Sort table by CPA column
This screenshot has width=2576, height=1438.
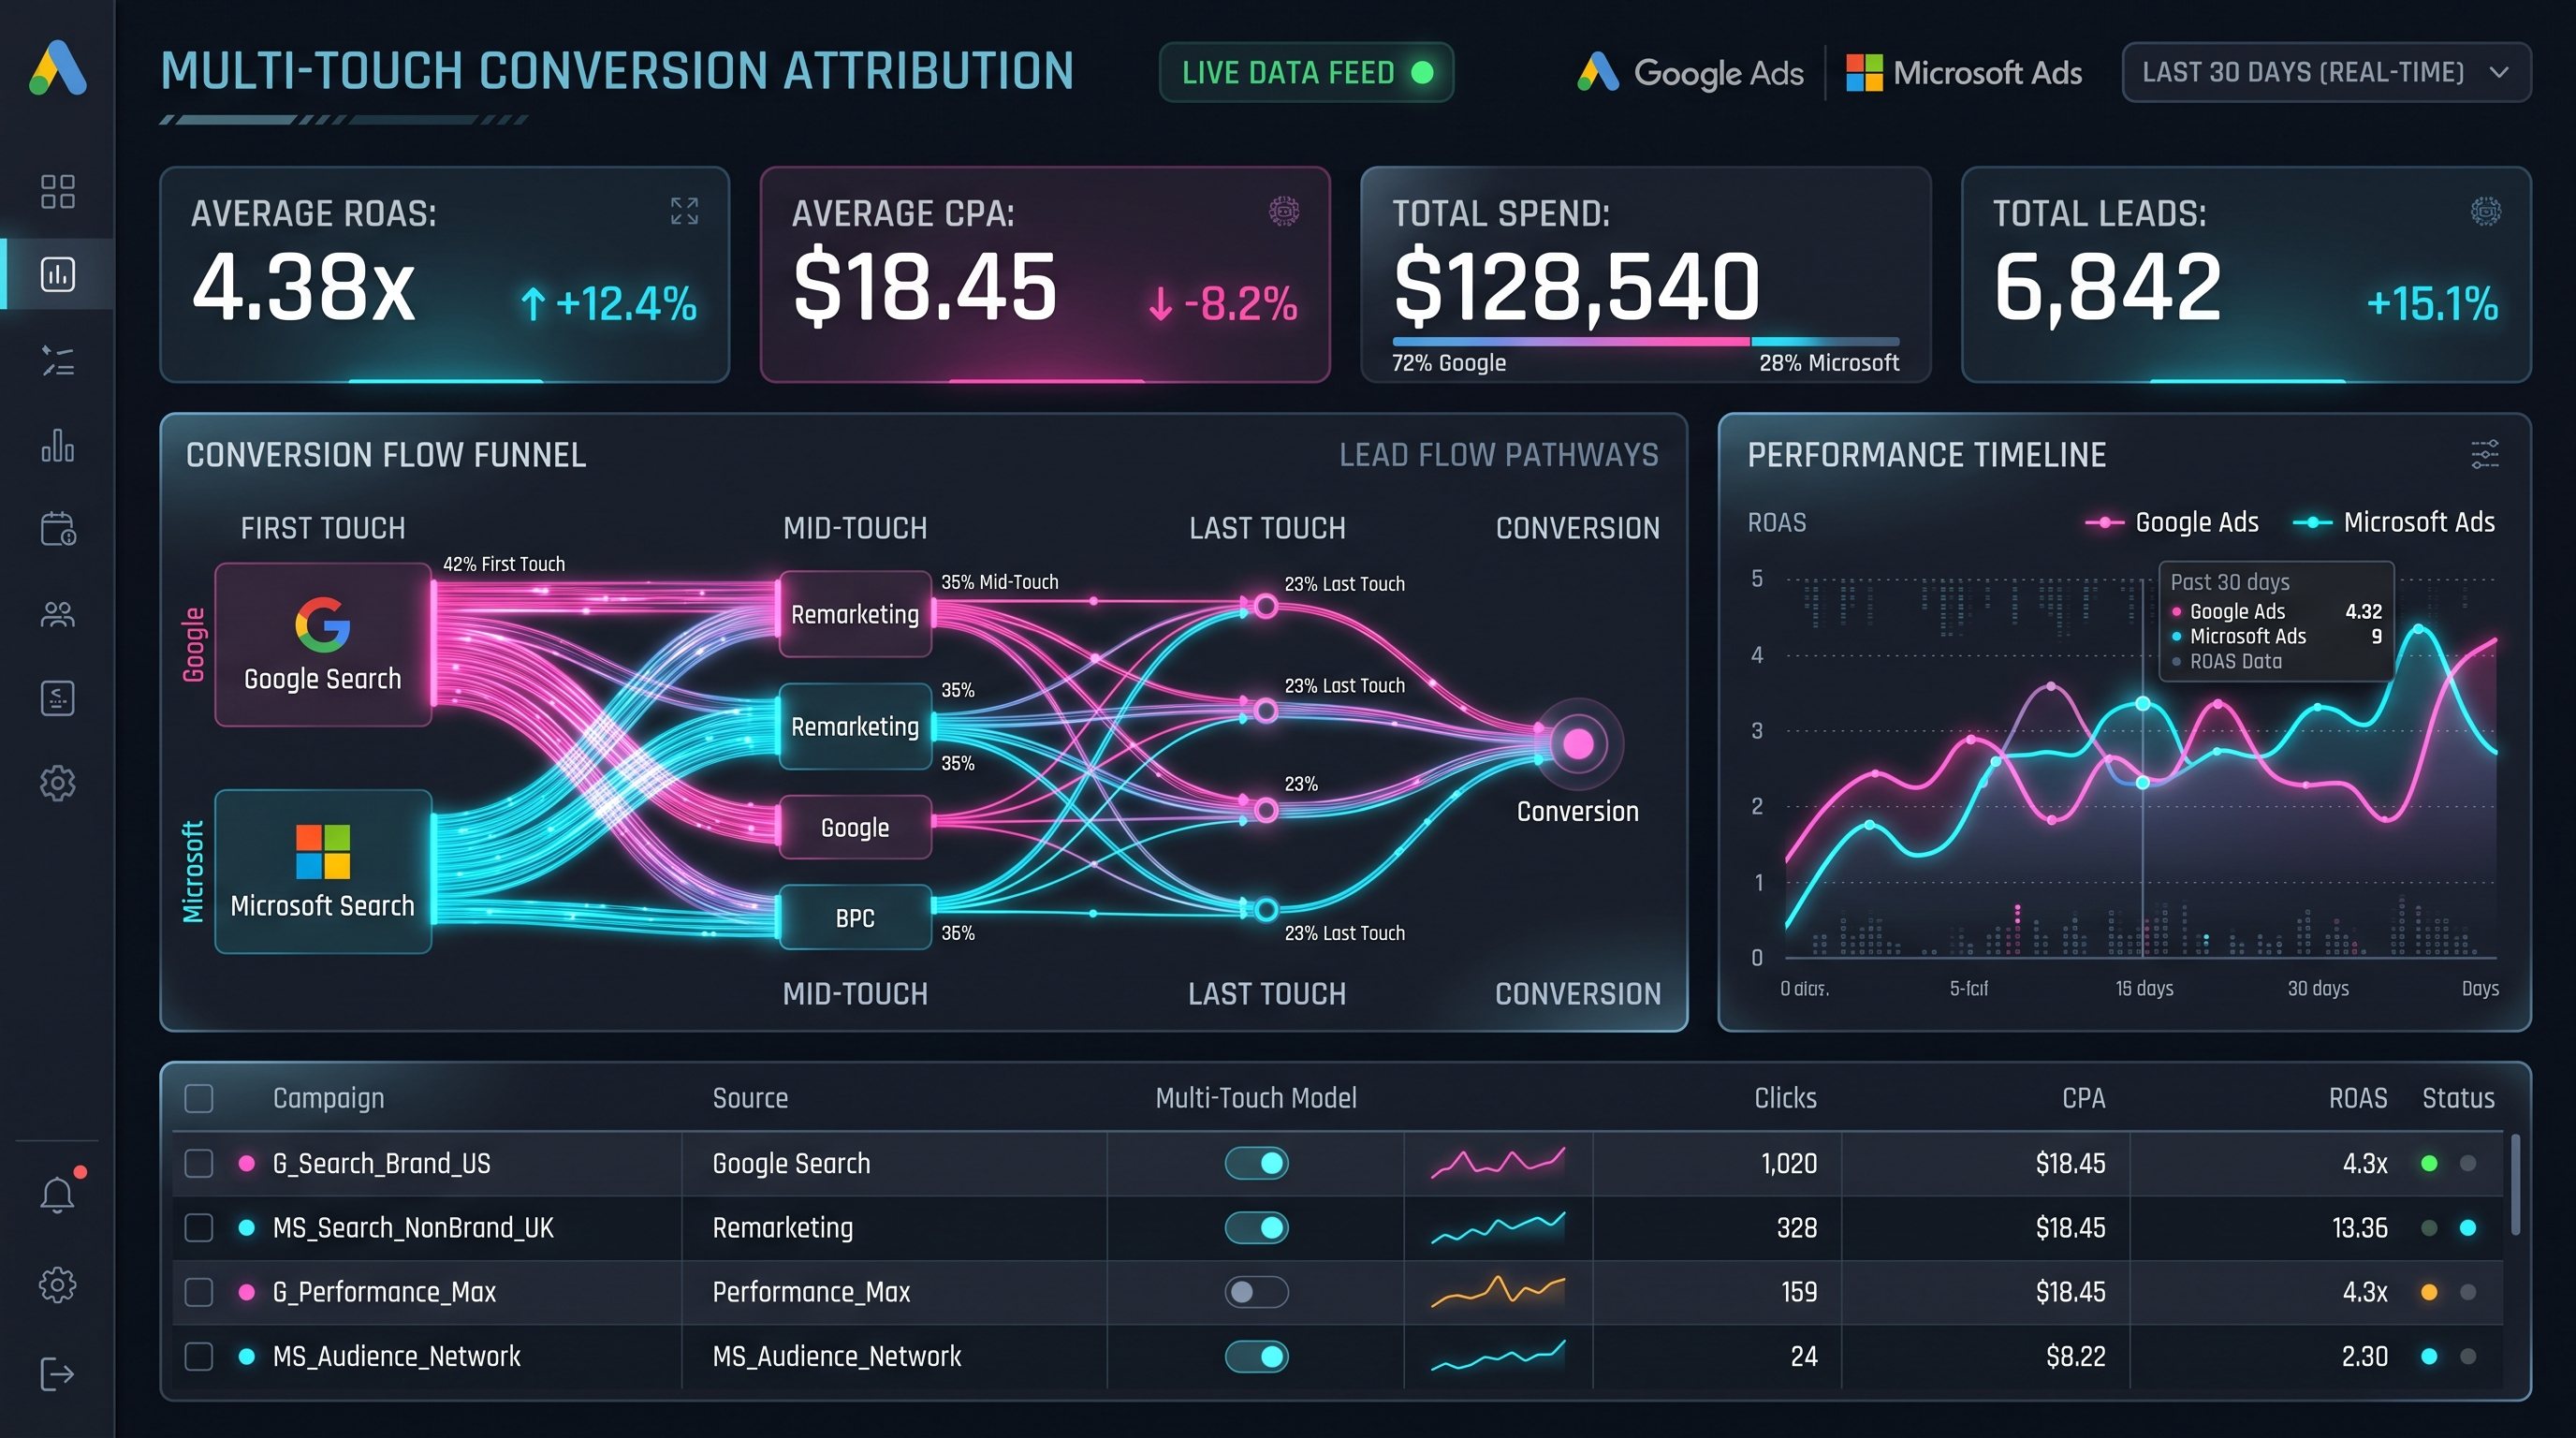pyautogui.click(x=2083, y=1098)
